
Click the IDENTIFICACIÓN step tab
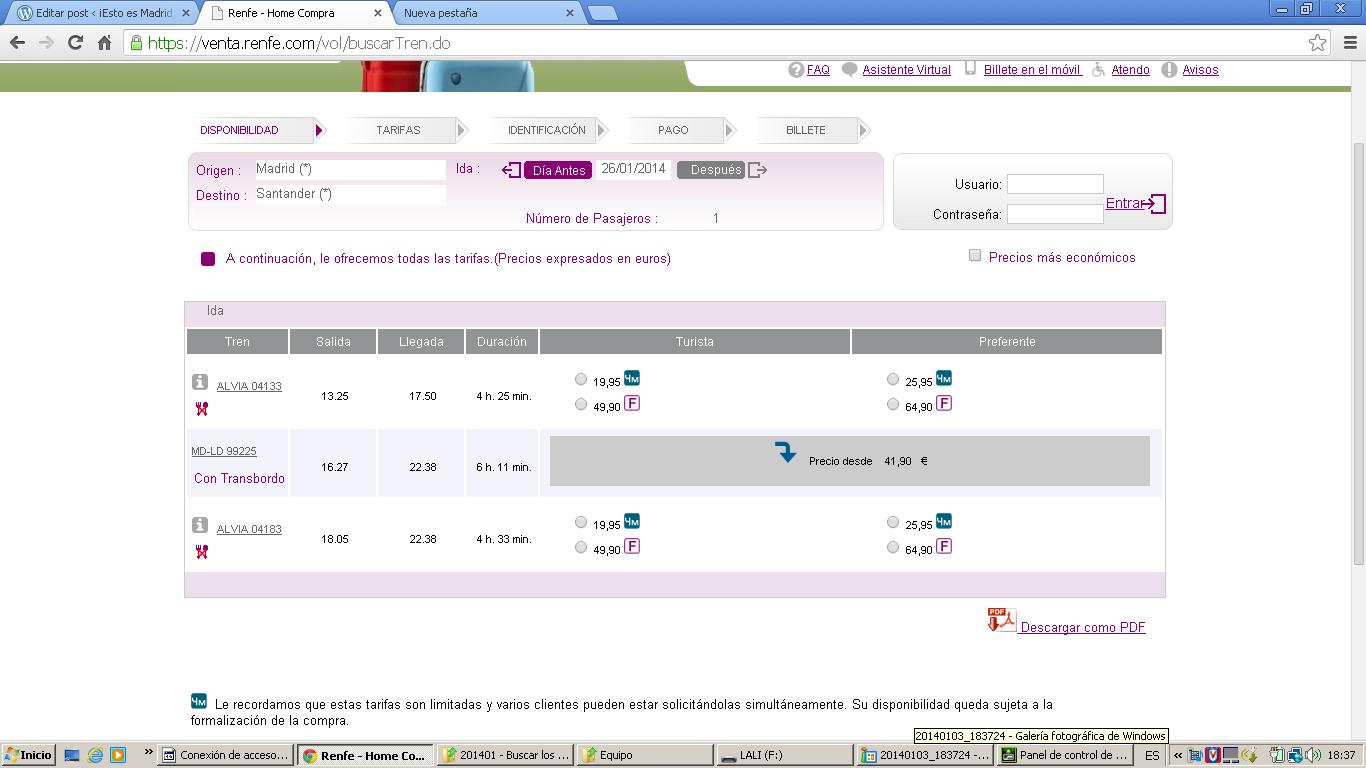click(x=548, y=130)
